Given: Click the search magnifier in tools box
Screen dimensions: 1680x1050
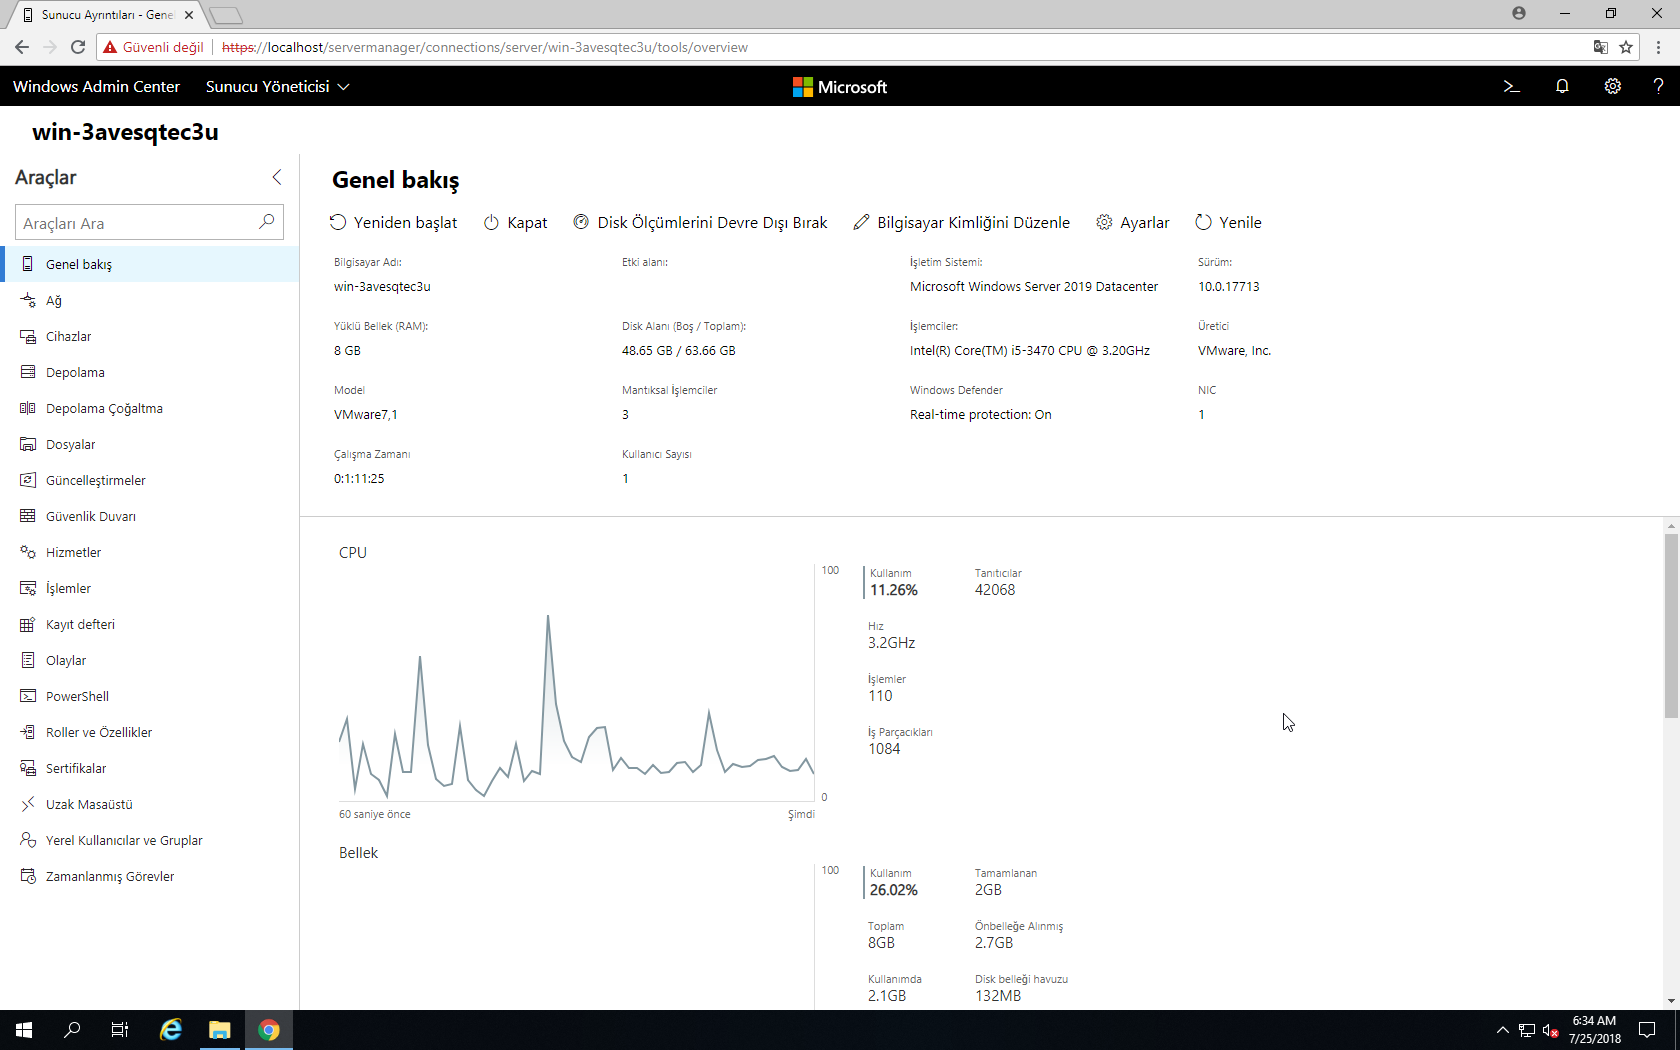Looking at the screenshot, I should click(x=266, y=221).
